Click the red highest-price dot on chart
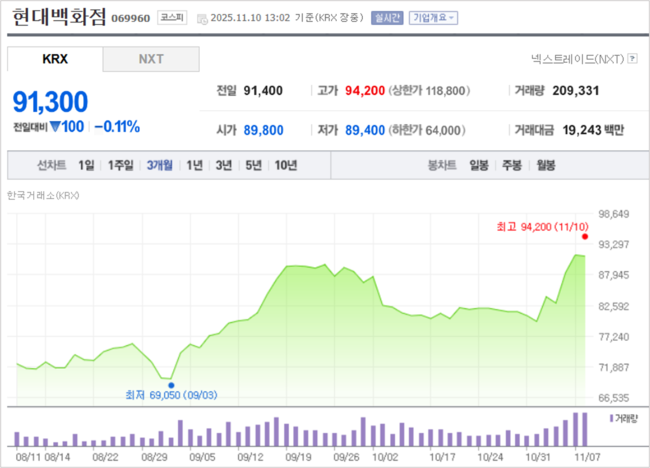Viewport: 650px width, 468px height. 584,238
